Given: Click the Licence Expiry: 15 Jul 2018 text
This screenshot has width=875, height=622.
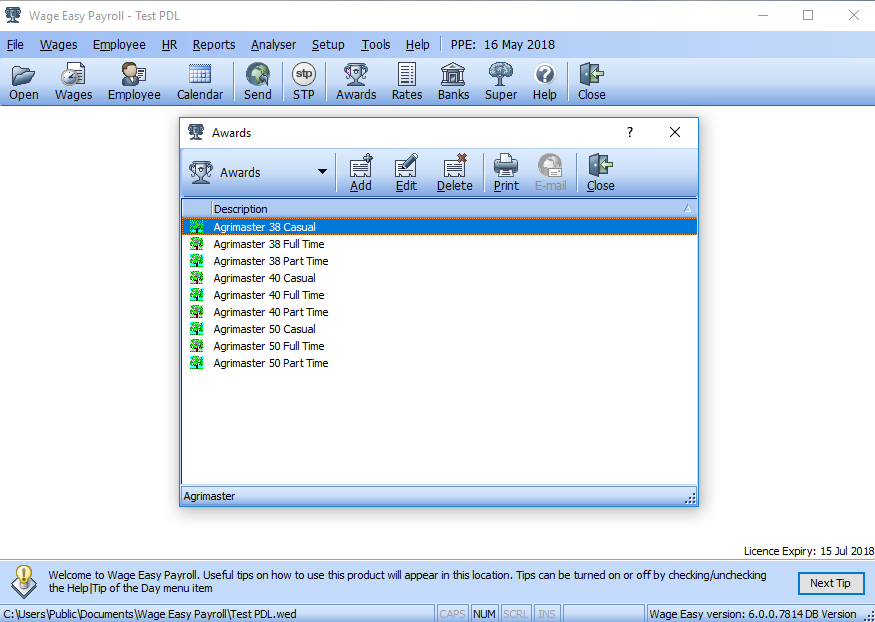Looking at the screenshot, I should click(809, 551).
